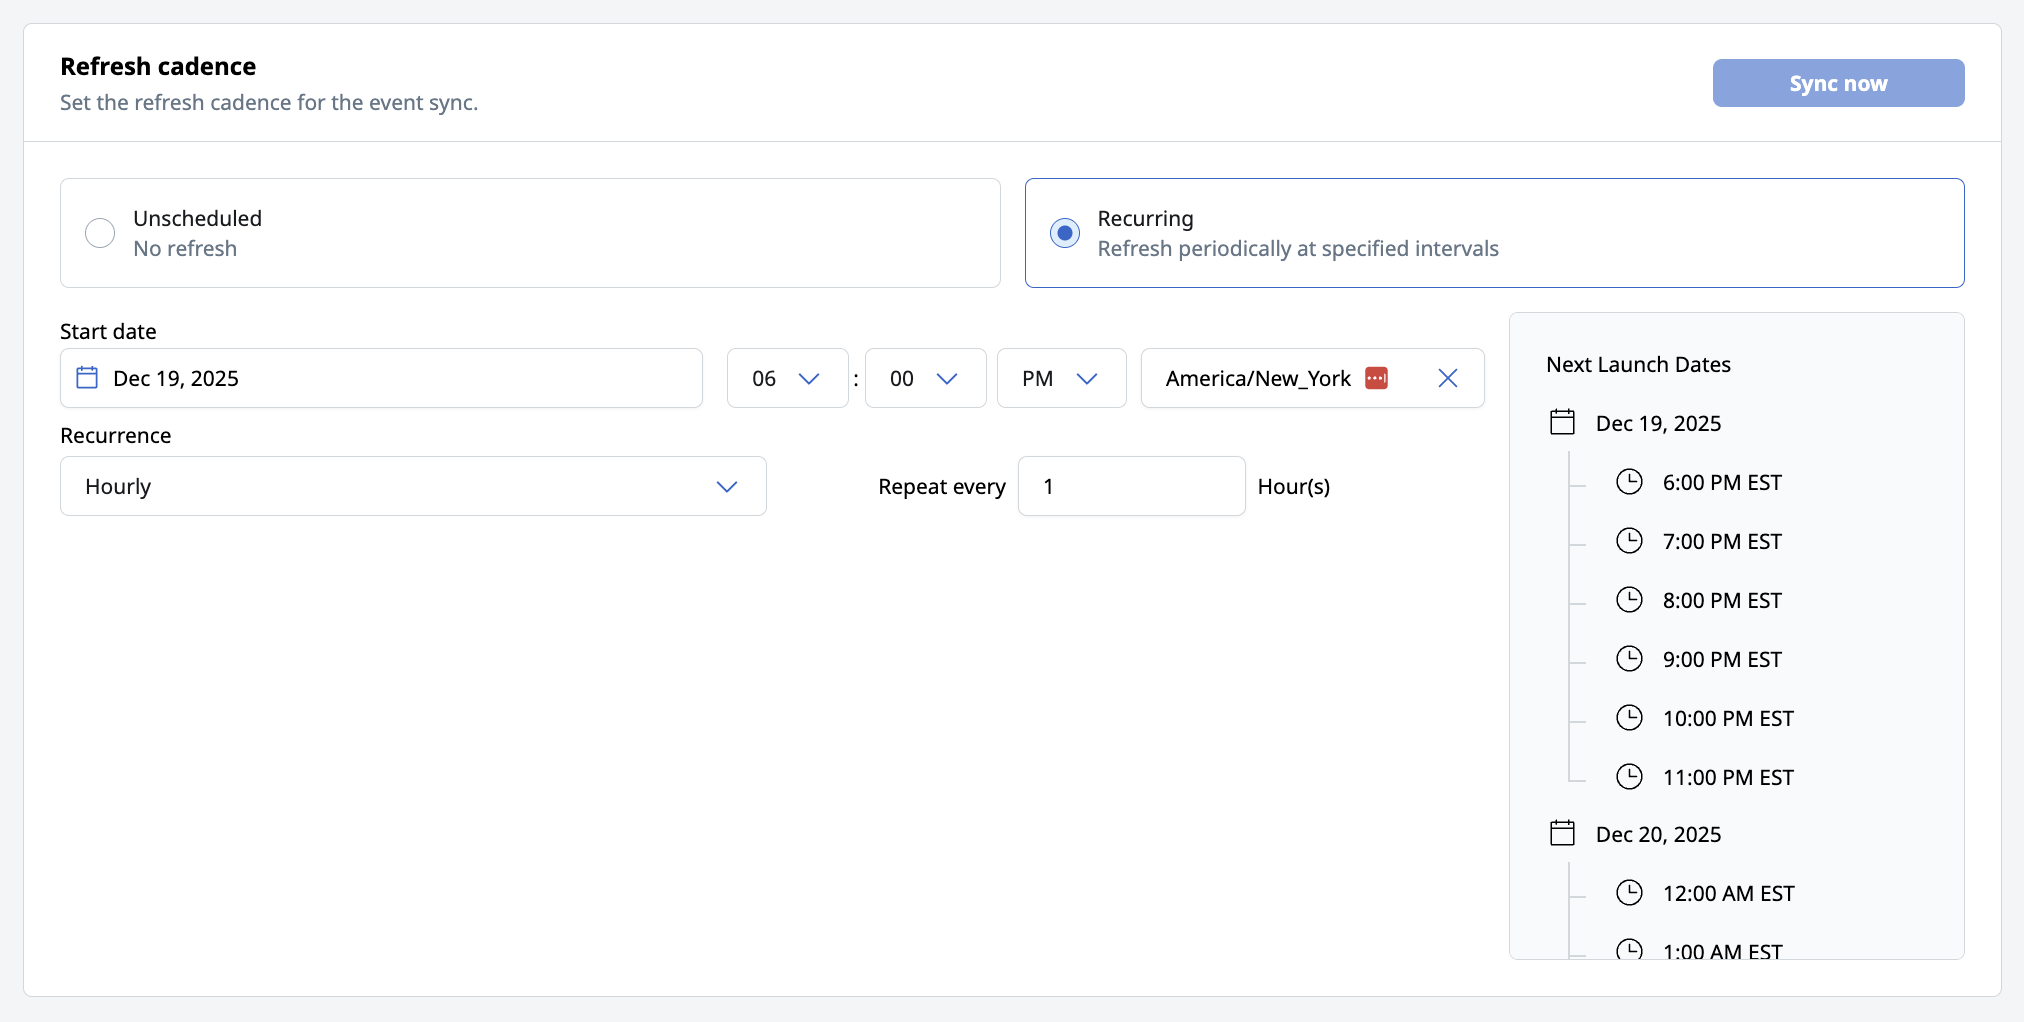The width and height of the screenshot is (2024, 1022).
Task: Click the 11:00 PM EST launch time text
Action: pyautogui.click(x=1728, y=778)
